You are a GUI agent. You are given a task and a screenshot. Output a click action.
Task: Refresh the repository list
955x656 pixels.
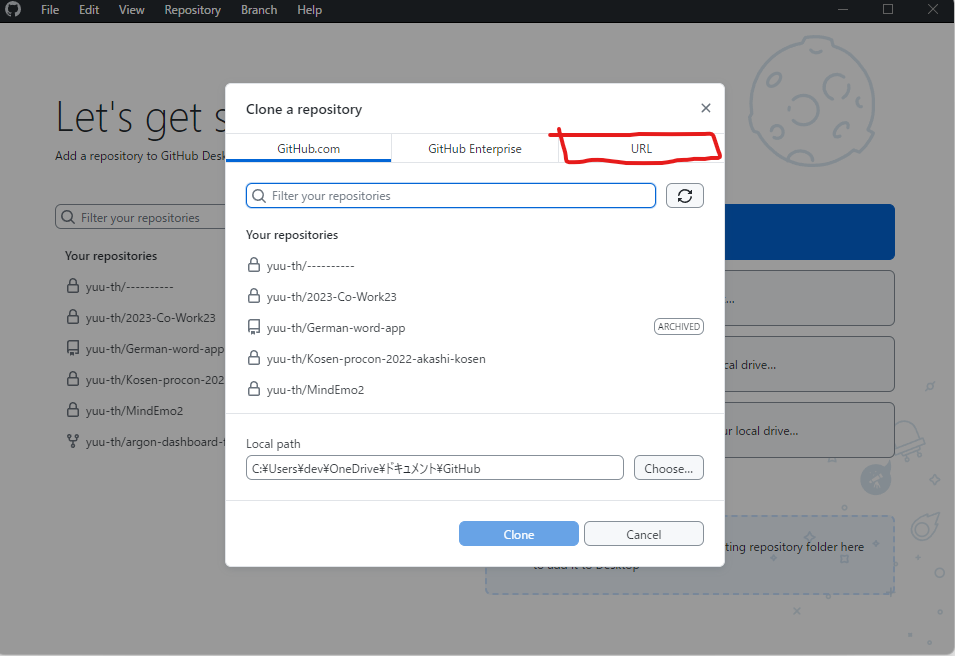pyautogui.click(x=685, y=196)
